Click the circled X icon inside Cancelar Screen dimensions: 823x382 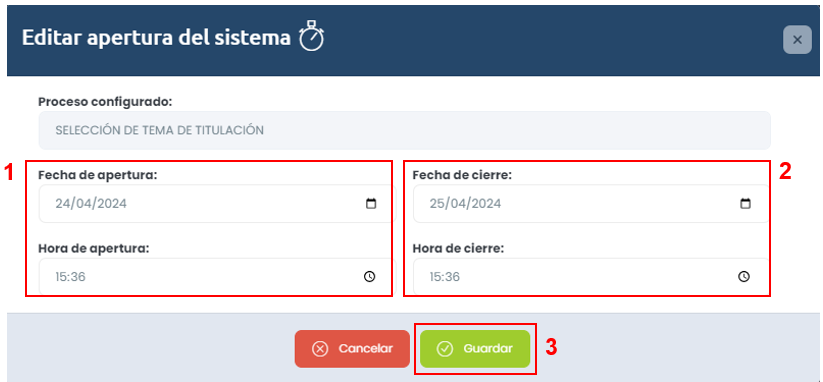[x=320, y=349]
